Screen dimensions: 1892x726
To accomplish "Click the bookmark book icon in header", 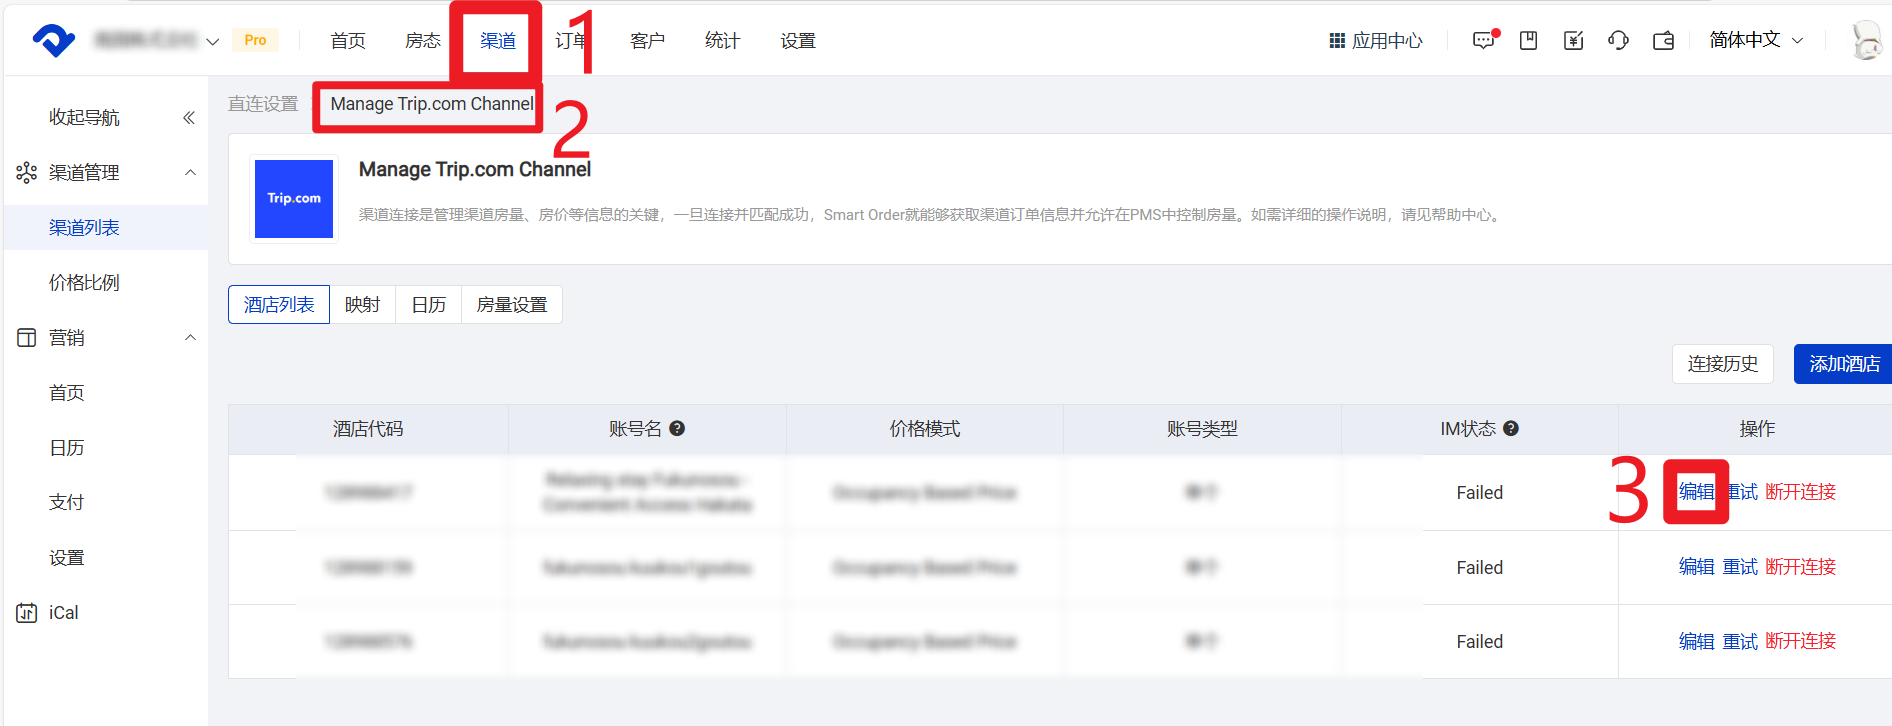I will (1528, 40).
